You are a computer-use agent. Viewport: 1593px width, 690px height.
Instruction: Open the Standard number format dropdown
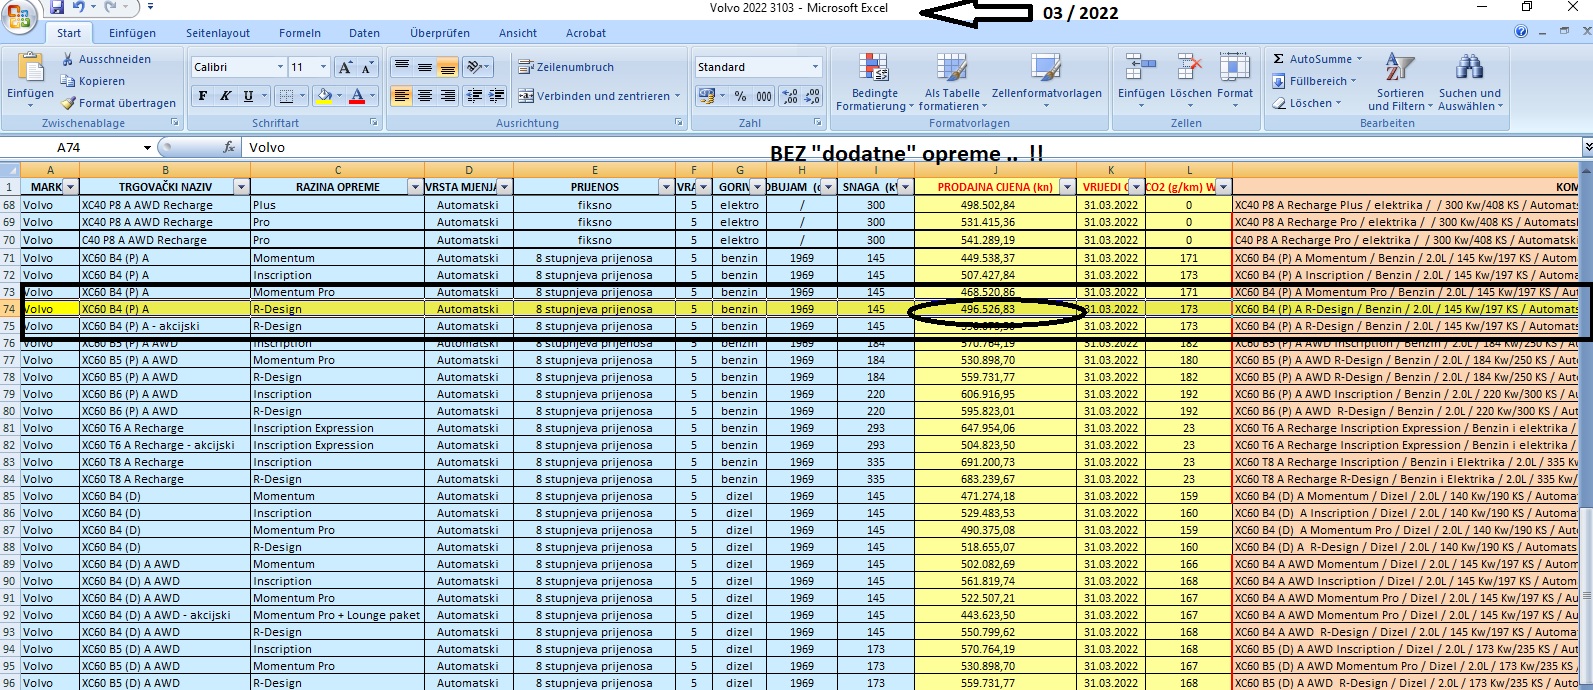(815, 67)
